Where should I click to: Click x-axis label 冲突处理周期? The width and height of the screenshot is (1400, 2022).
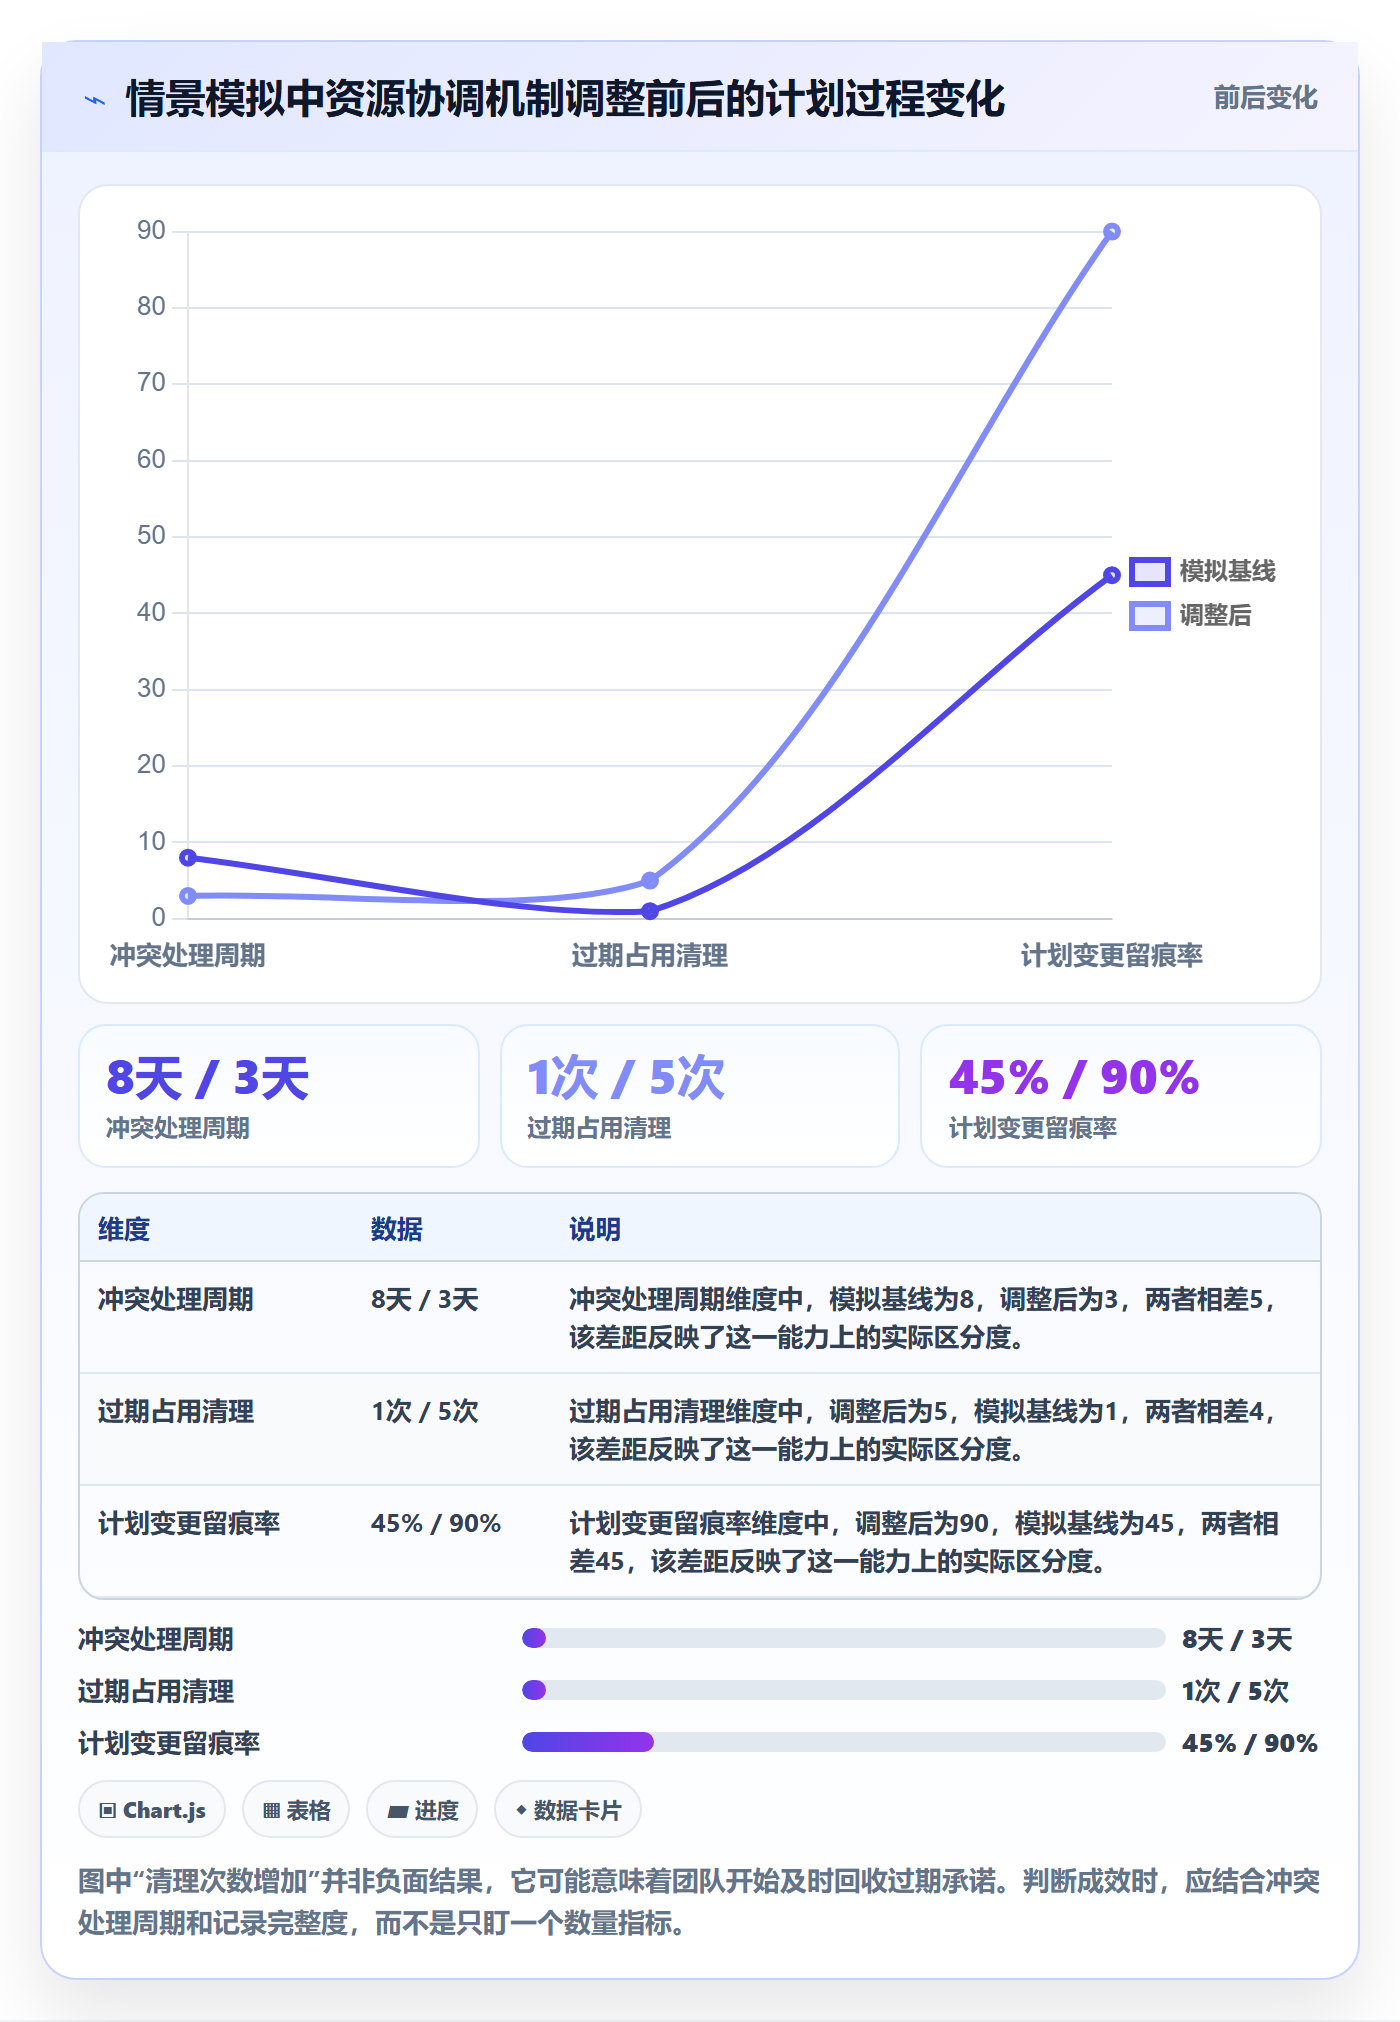pyautogui.click(x=188, y=956)
